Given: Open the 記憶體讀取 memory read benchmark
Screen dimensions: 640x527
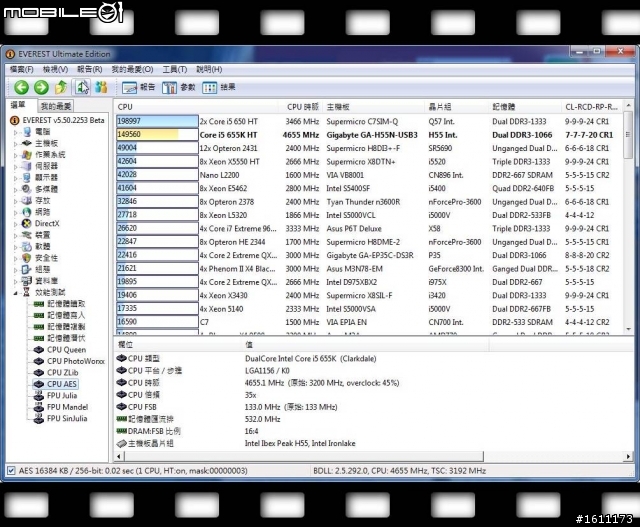Looking at the screenshot, I should 60,304.
